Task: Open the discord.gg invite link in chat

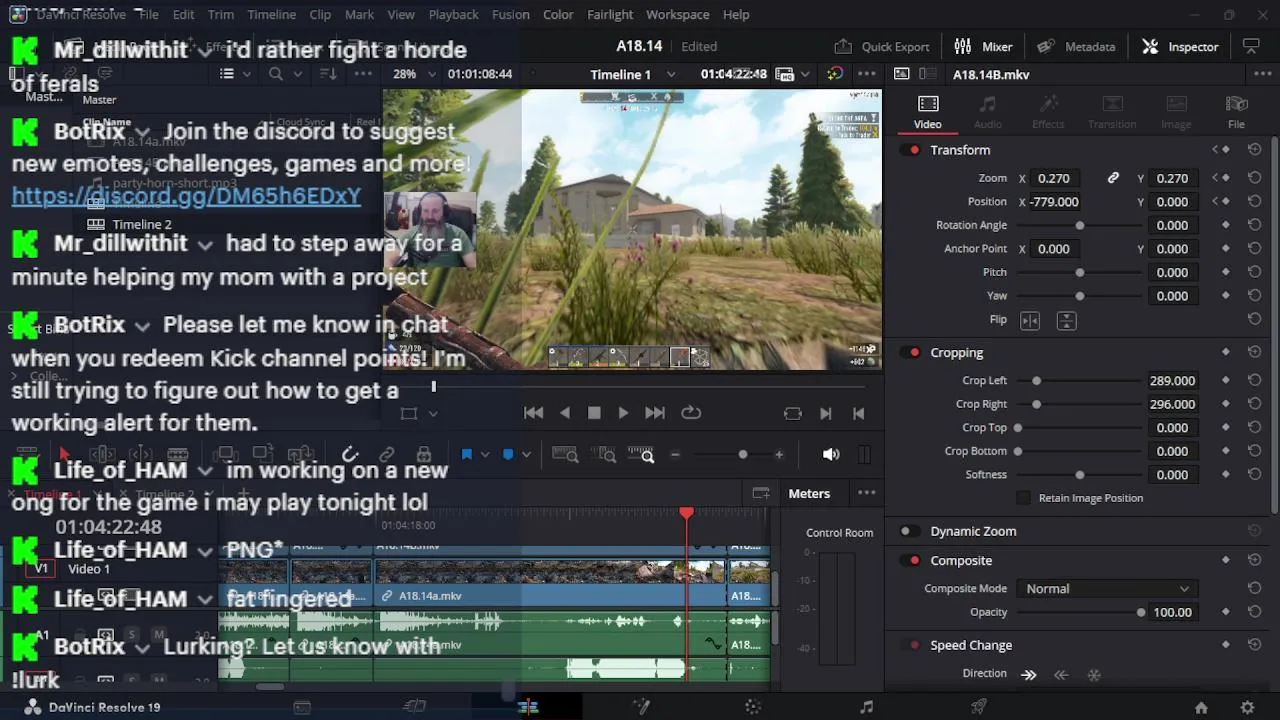Action: [x=186, y=196]
